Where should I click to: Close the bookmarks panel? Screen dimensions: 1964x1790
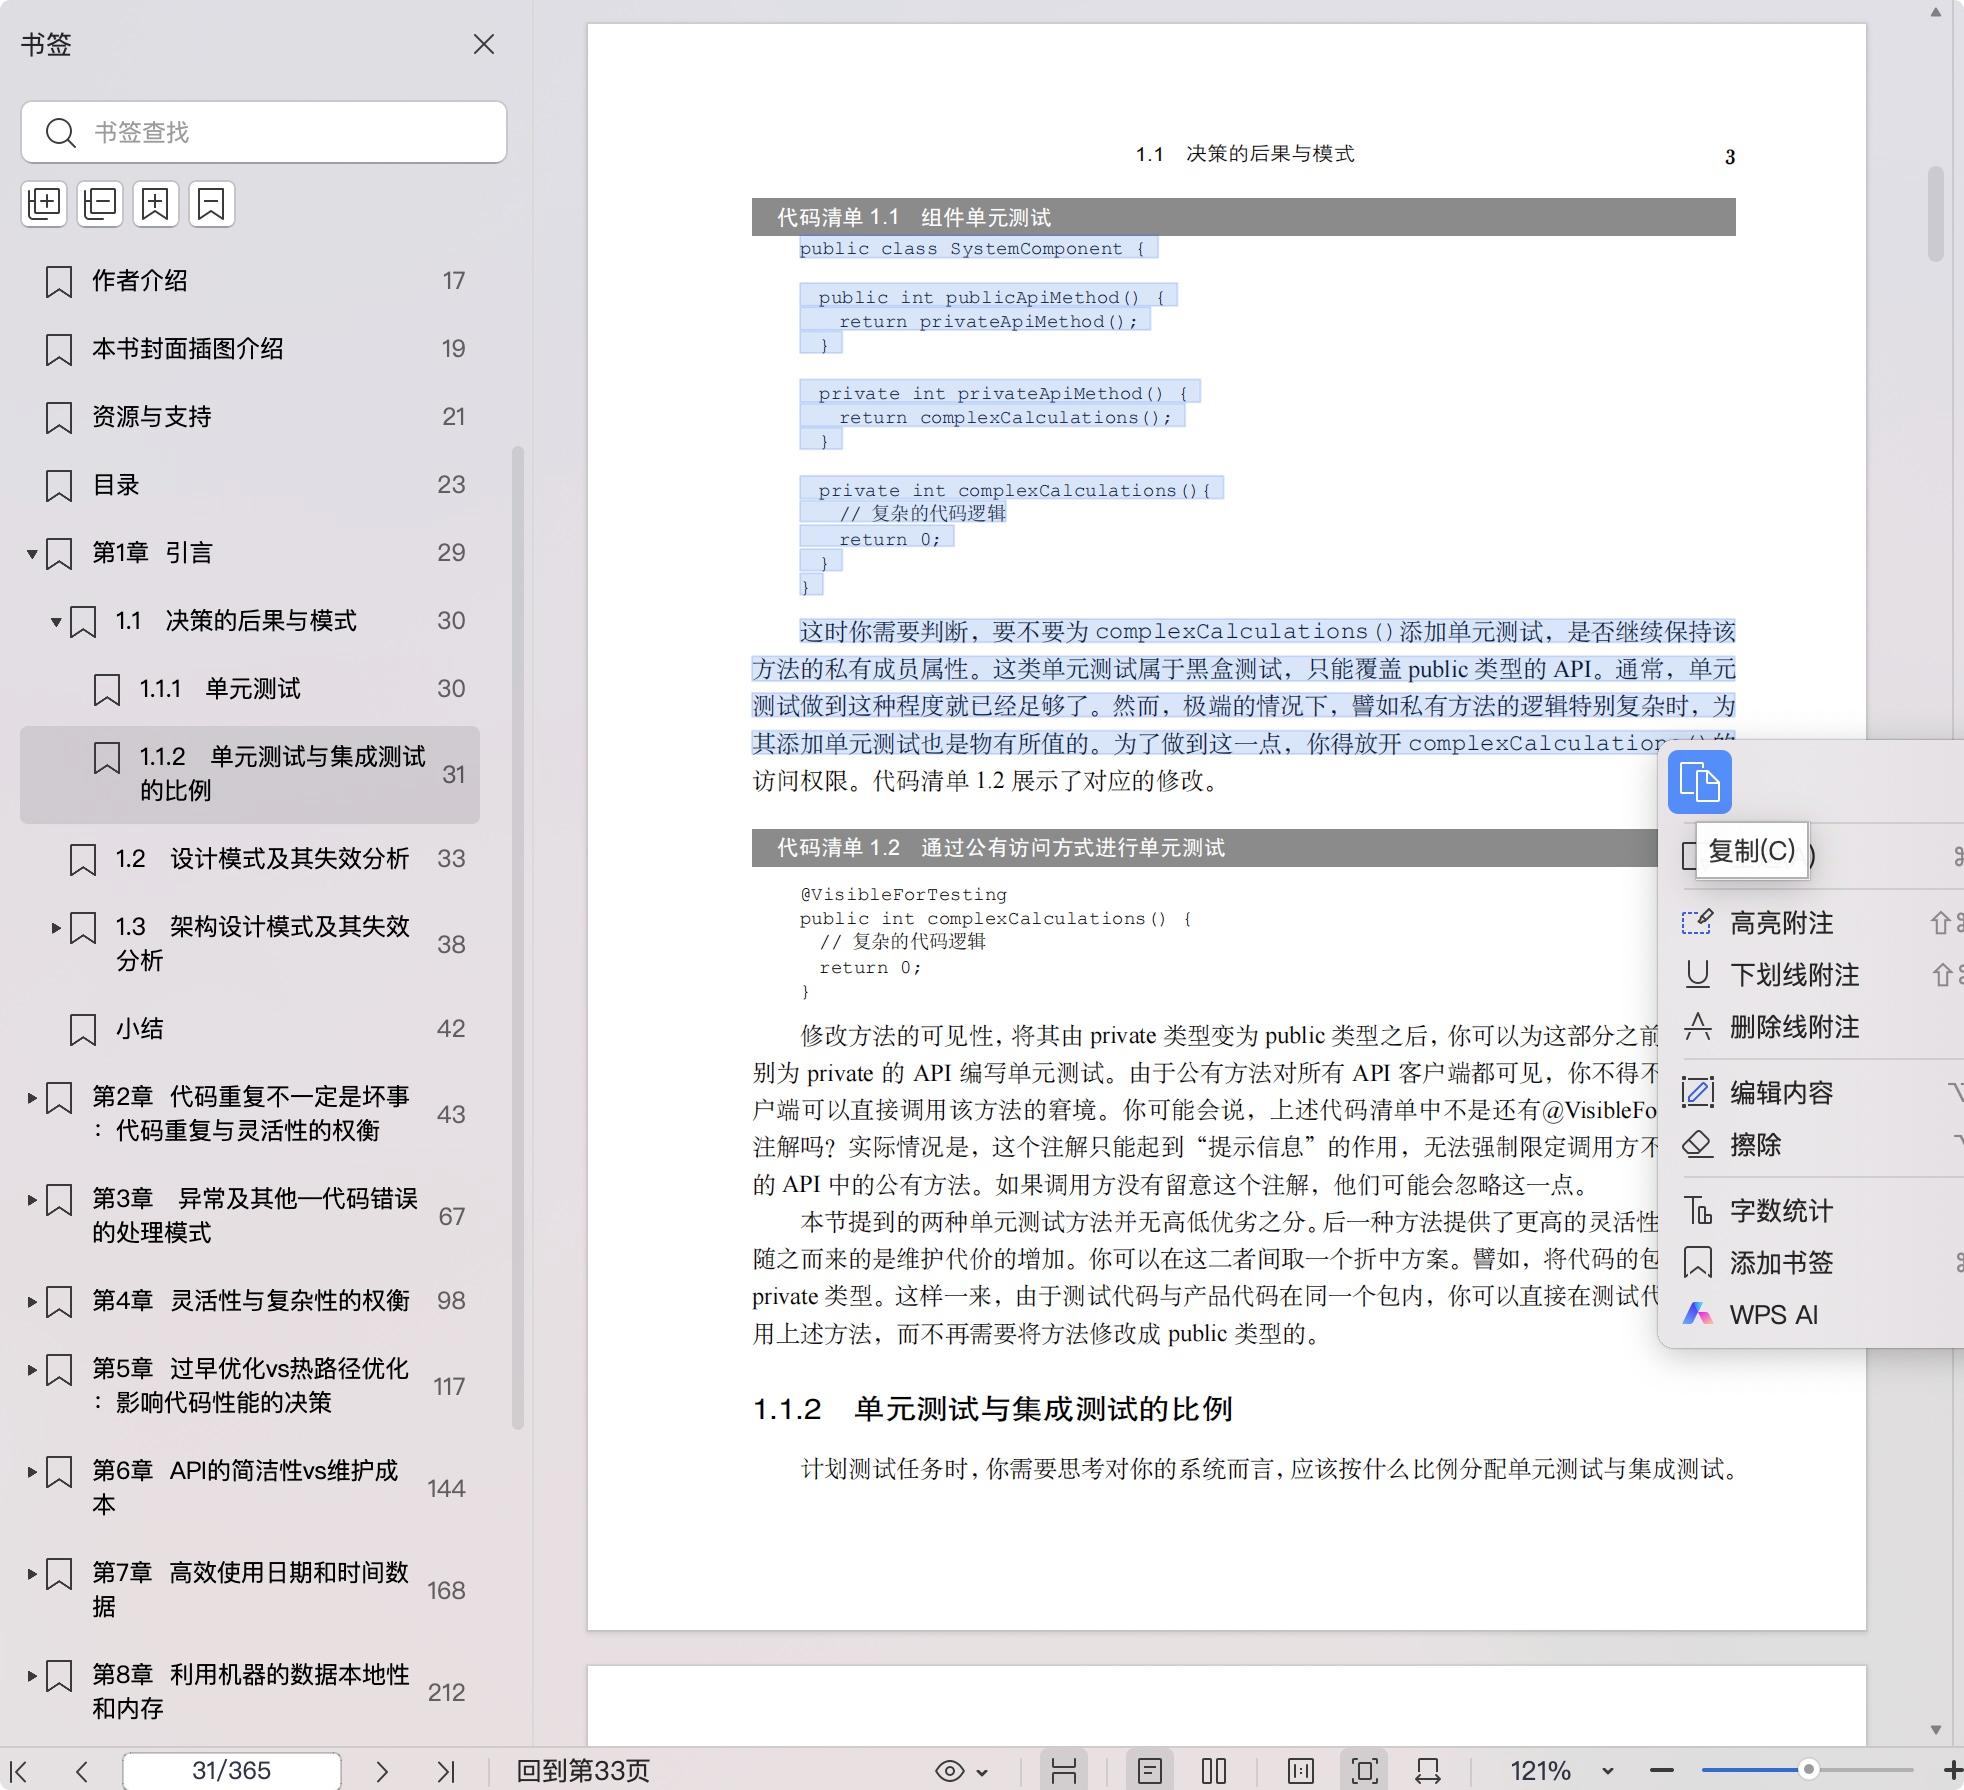pyautogui.click(x=484, y=44)
